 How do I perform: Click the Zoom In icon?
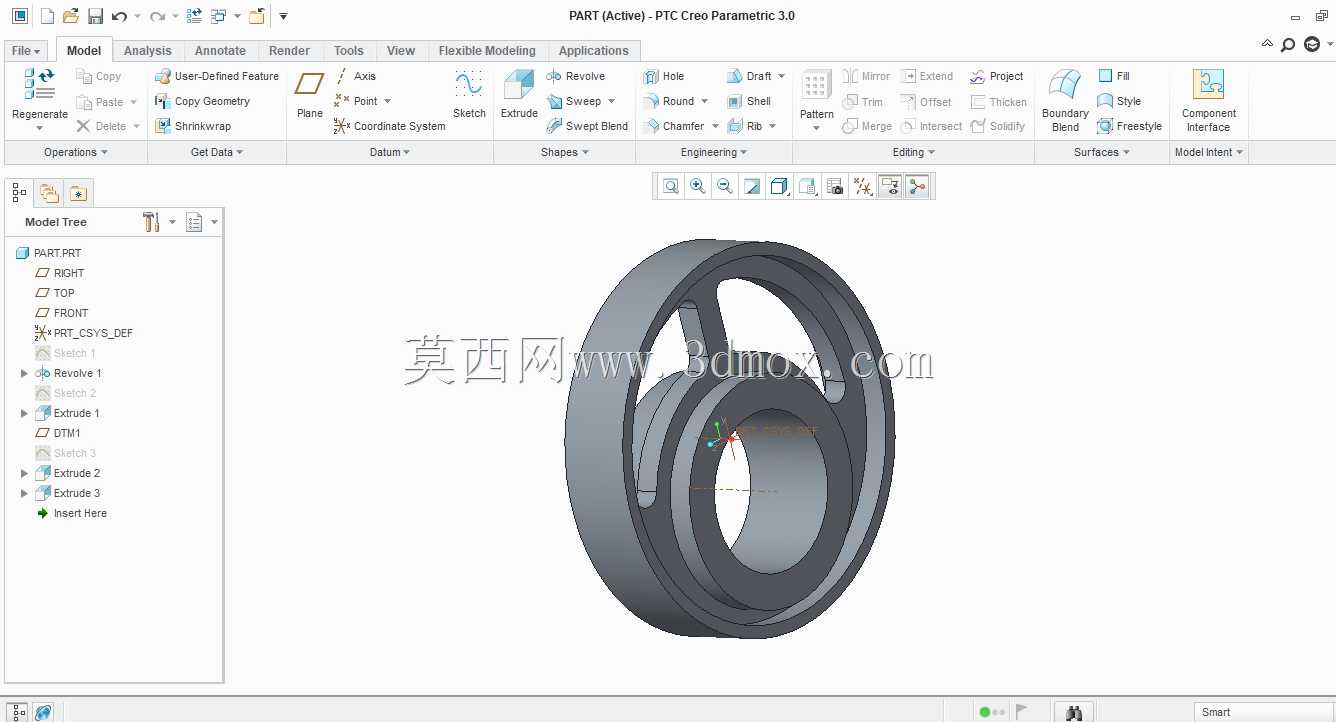[698, 186]
